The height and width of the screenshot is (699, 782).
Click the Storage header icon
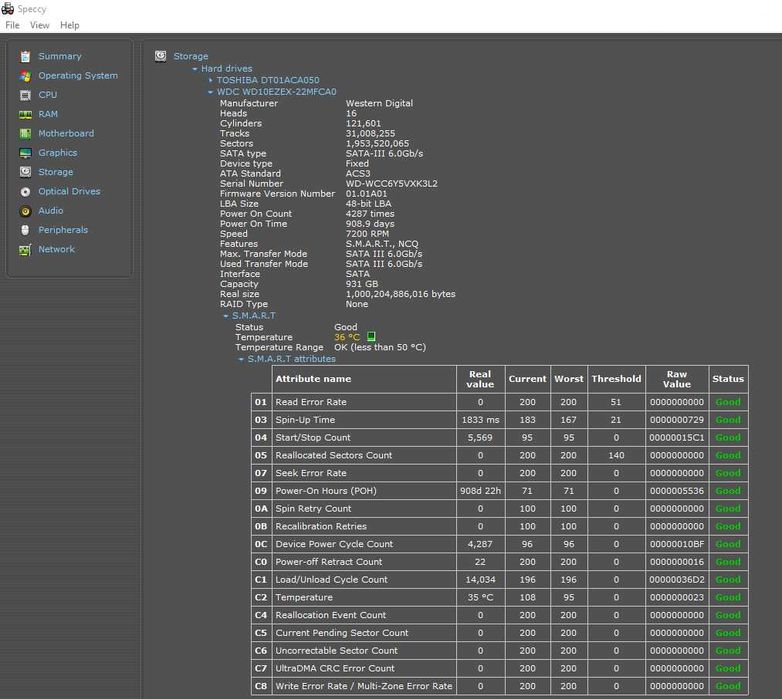(x=161, y=57)
